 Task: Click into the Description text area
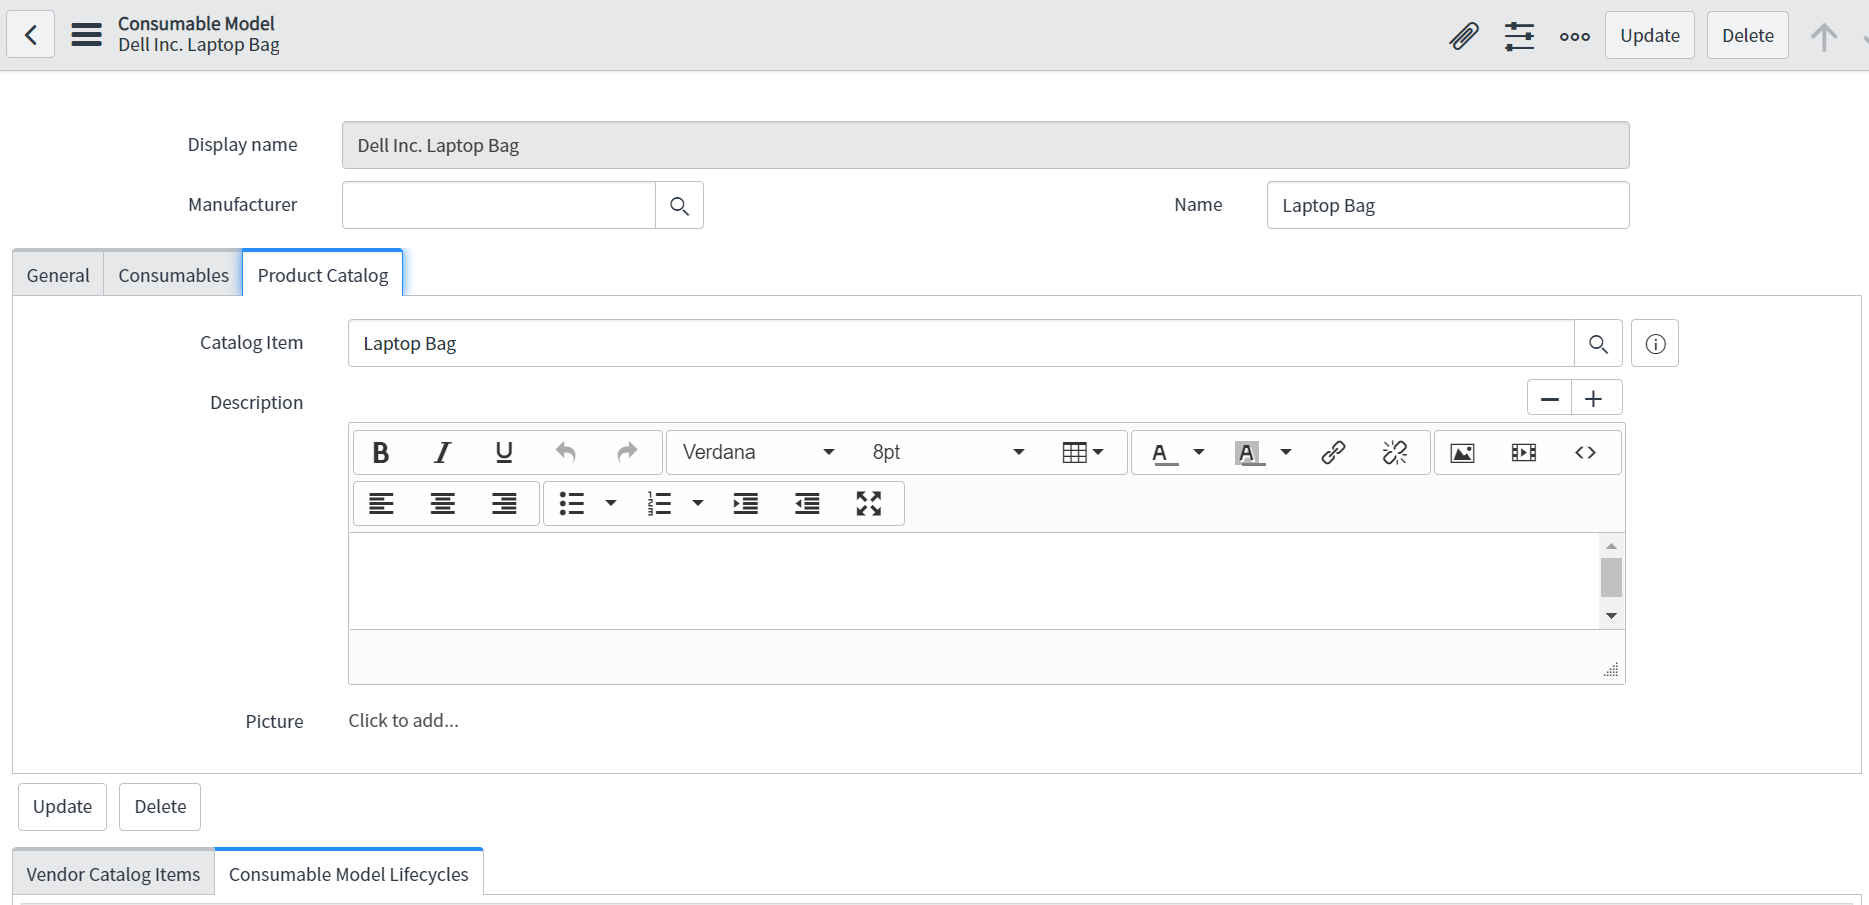point(975,581)
